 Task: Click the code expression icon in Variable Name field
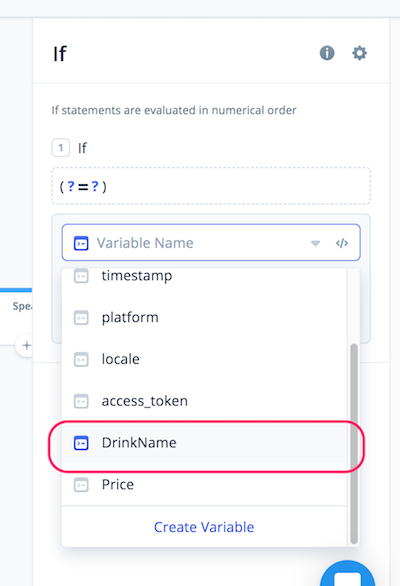pyautogui.click(x=342, y=243)
